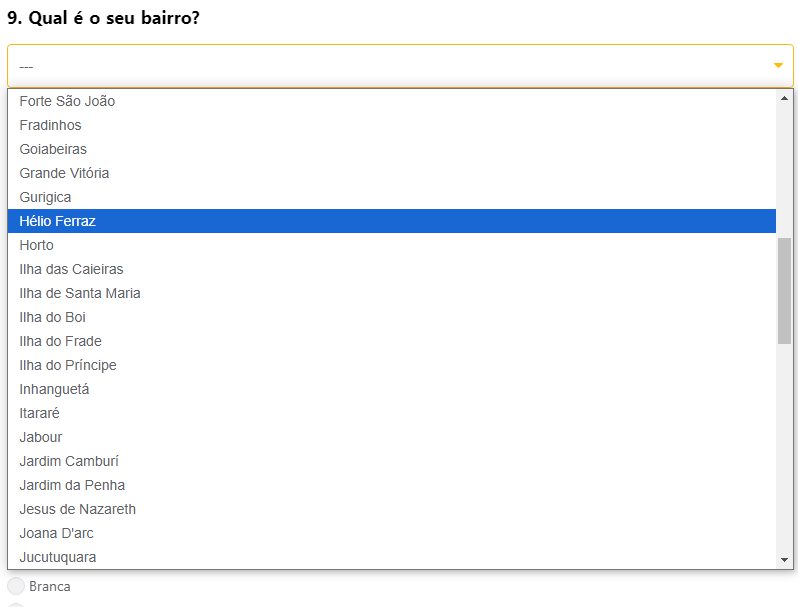Choose Forte São João option
Screen dimensions: 798x607
pyautogui.click(x=67, y=101)
